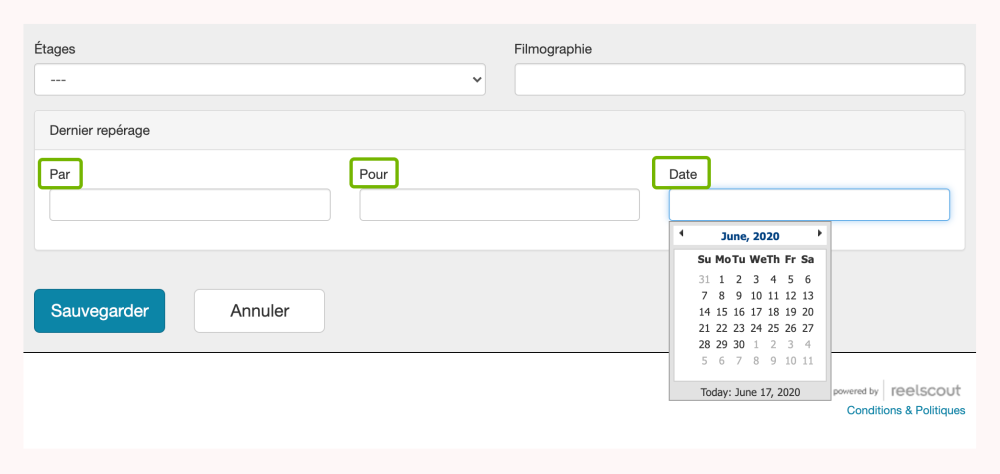Focus the Date input field
The width and height of the screenshot is (1000, 474).
pyautogui.click(x=809, y=205)
